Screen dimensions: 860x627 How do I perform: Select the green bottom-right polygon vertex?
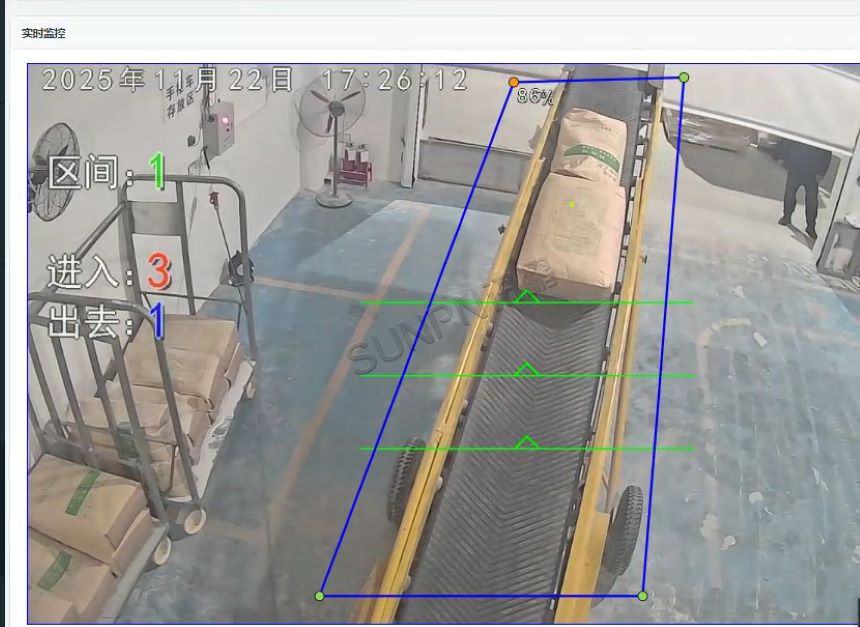[x=643, y=596]
